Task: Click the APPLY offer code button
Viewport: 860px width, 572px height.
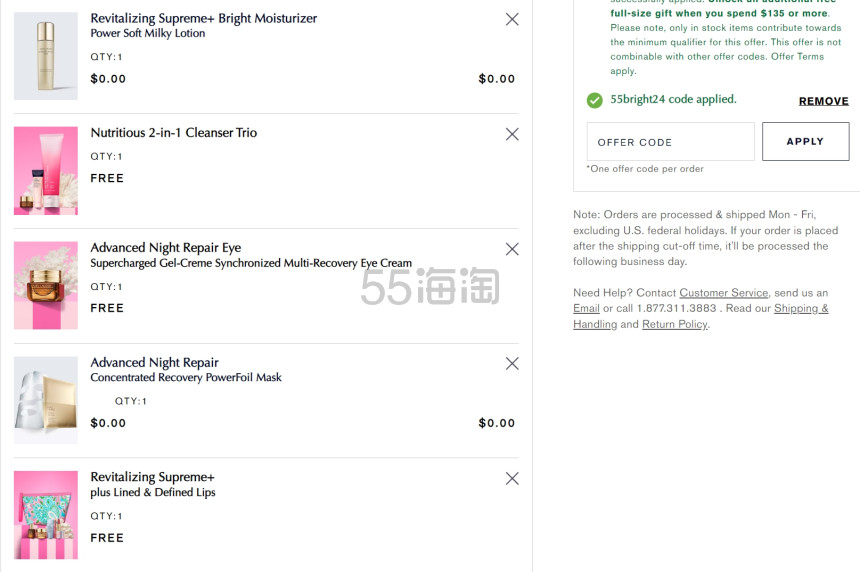Action: point(805,141)
